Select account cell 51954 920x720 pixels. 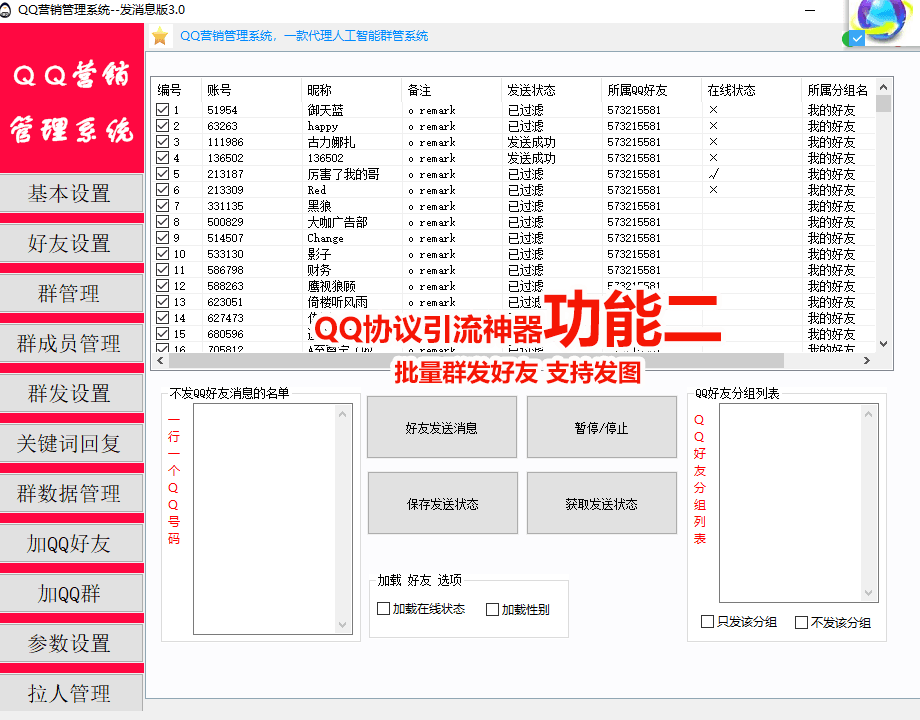tap(222, 110)
